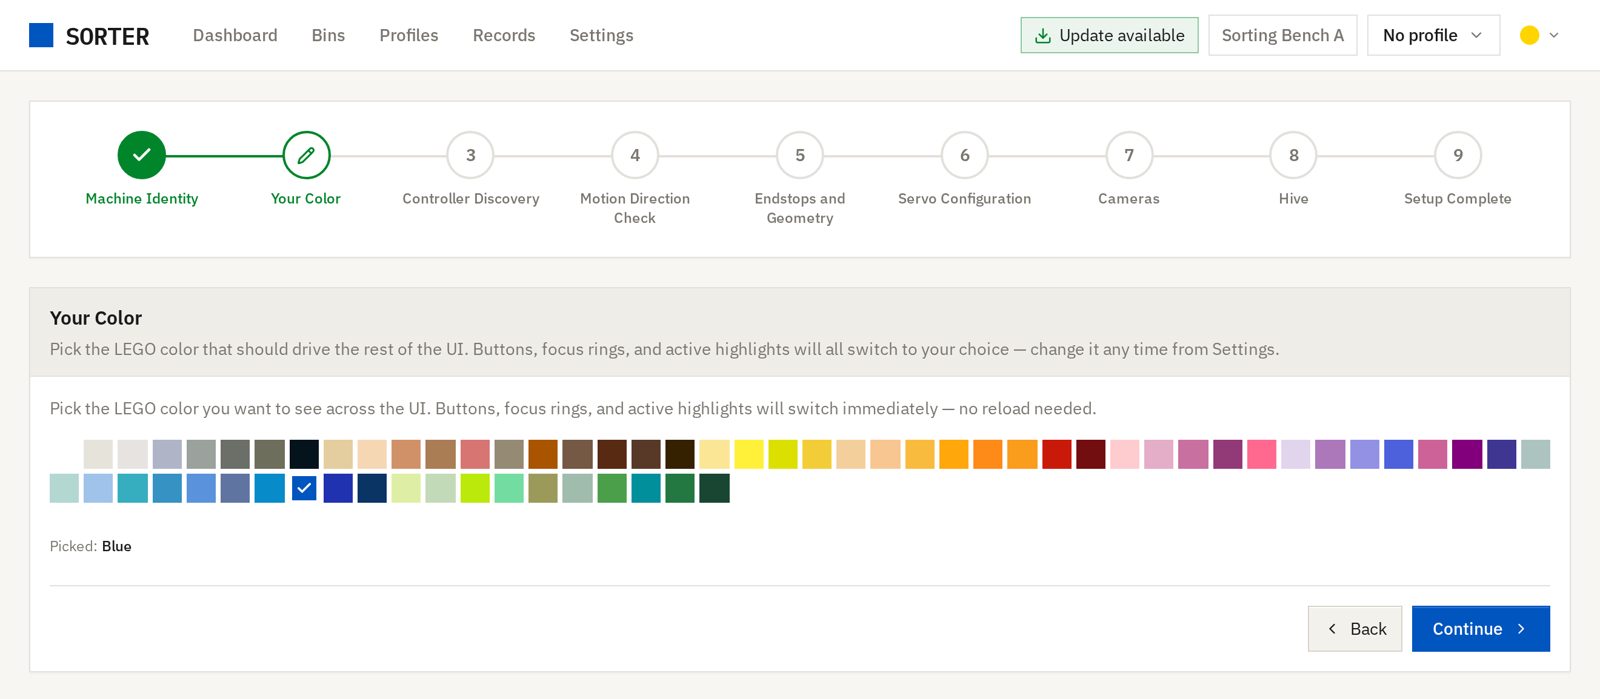Select the dark navy blue swatch

tap(372, 488)
